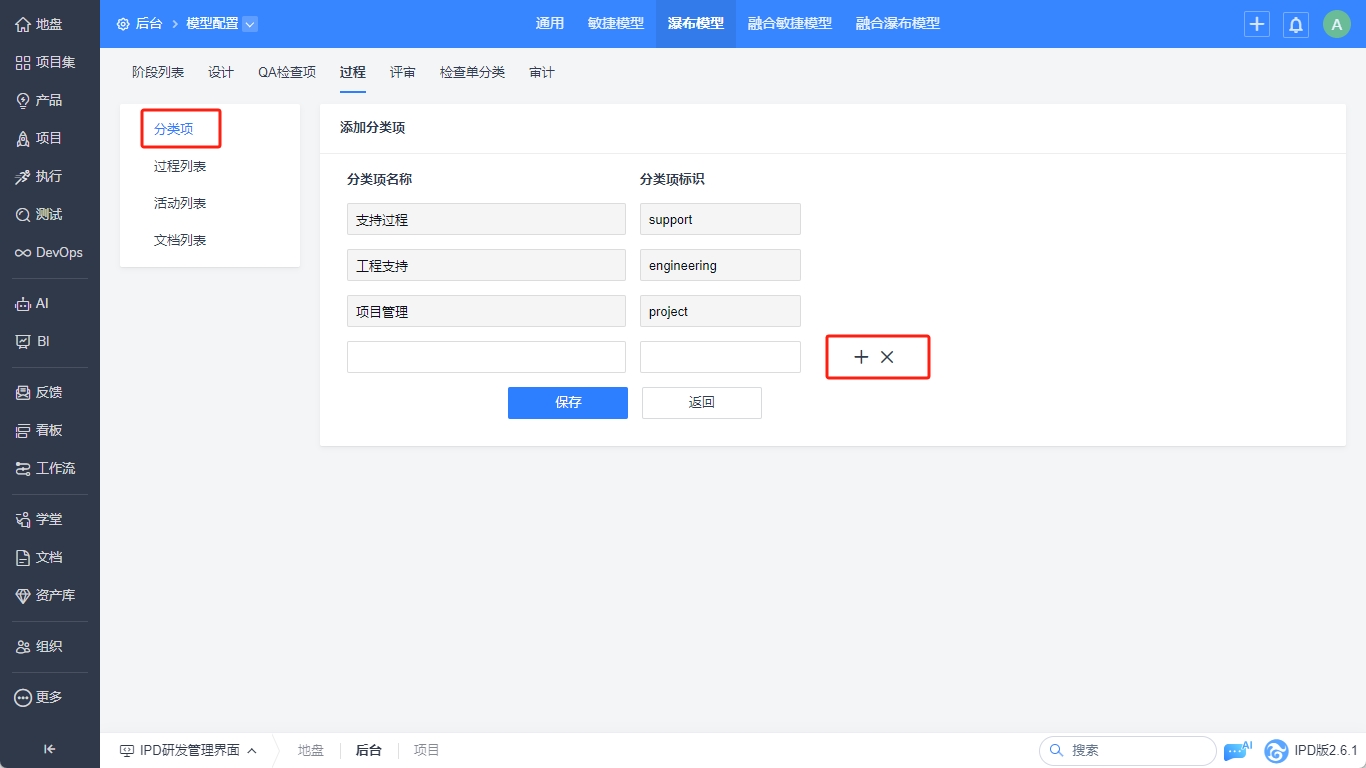Select 活动列表 in the side menu
The width and height of the screenshot is (1366, 768).
(x=180, y=203)
